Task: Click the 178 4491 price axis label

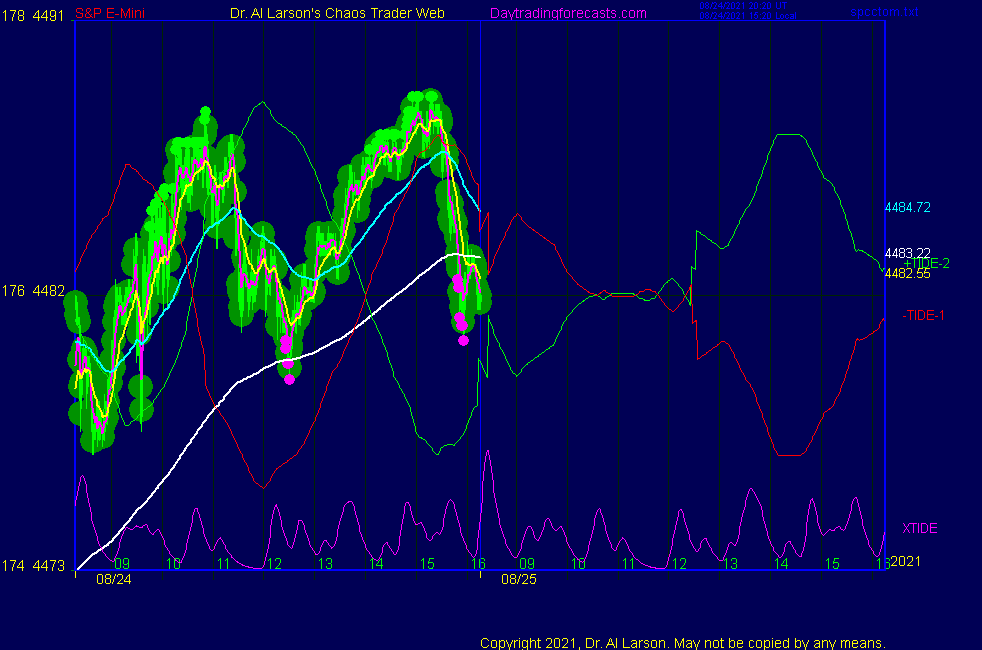Action: coord(33,16)
